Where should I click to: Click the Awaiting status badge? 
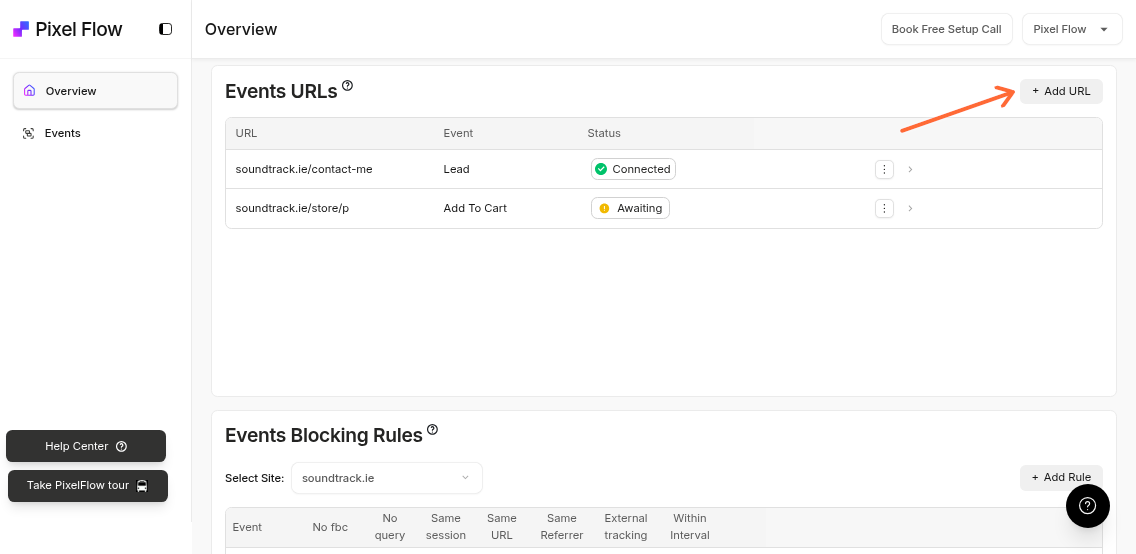tap(630, 208)
